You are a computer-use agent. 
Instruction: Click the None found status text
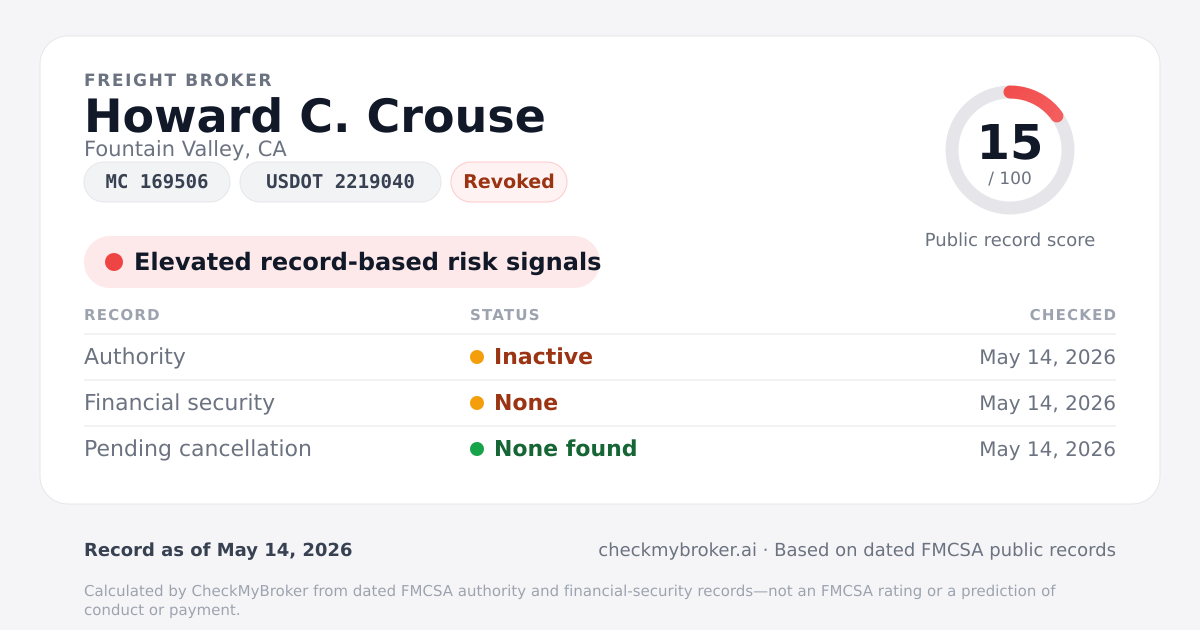(565, 449)
